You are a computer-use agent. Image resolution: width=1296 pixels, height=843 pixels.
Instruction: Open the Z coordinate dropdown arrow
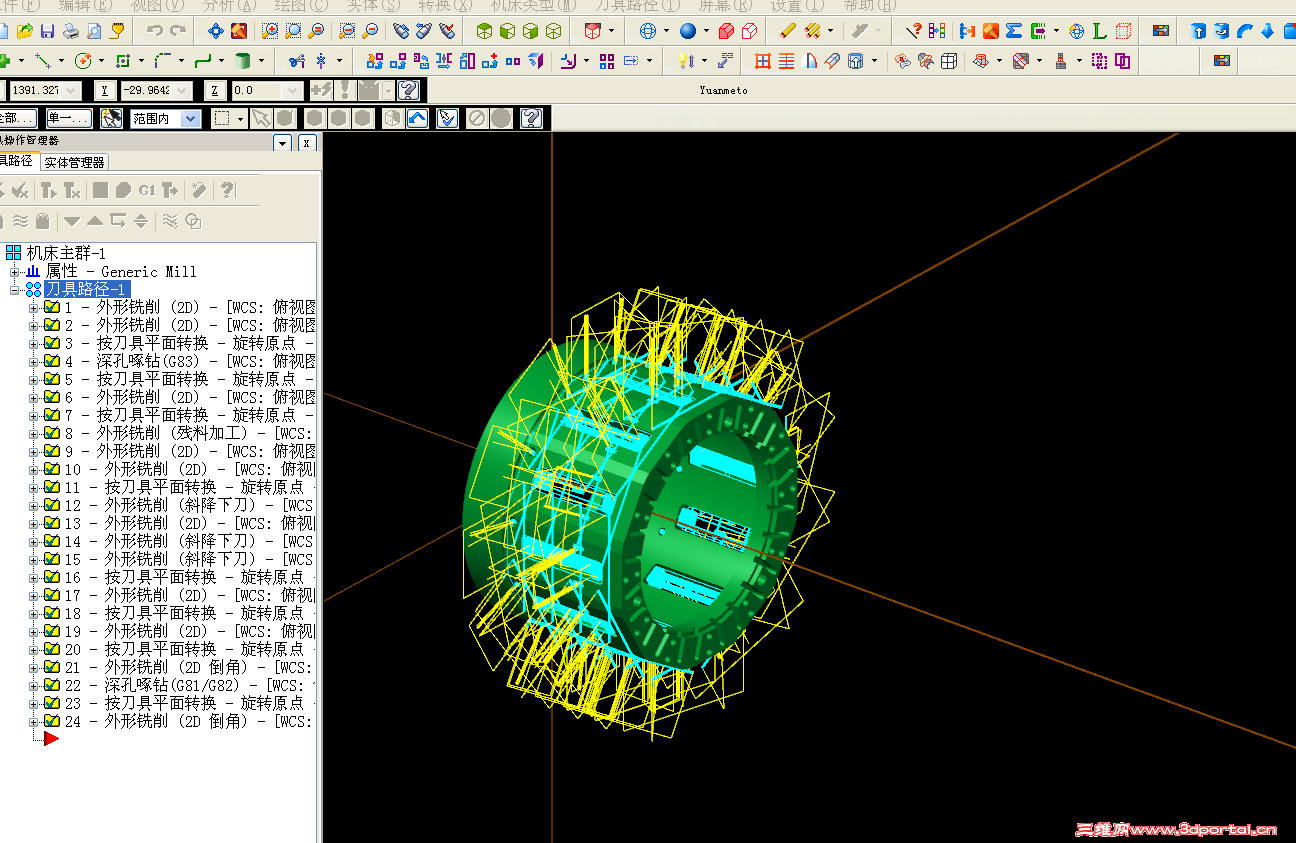(294, 91)
